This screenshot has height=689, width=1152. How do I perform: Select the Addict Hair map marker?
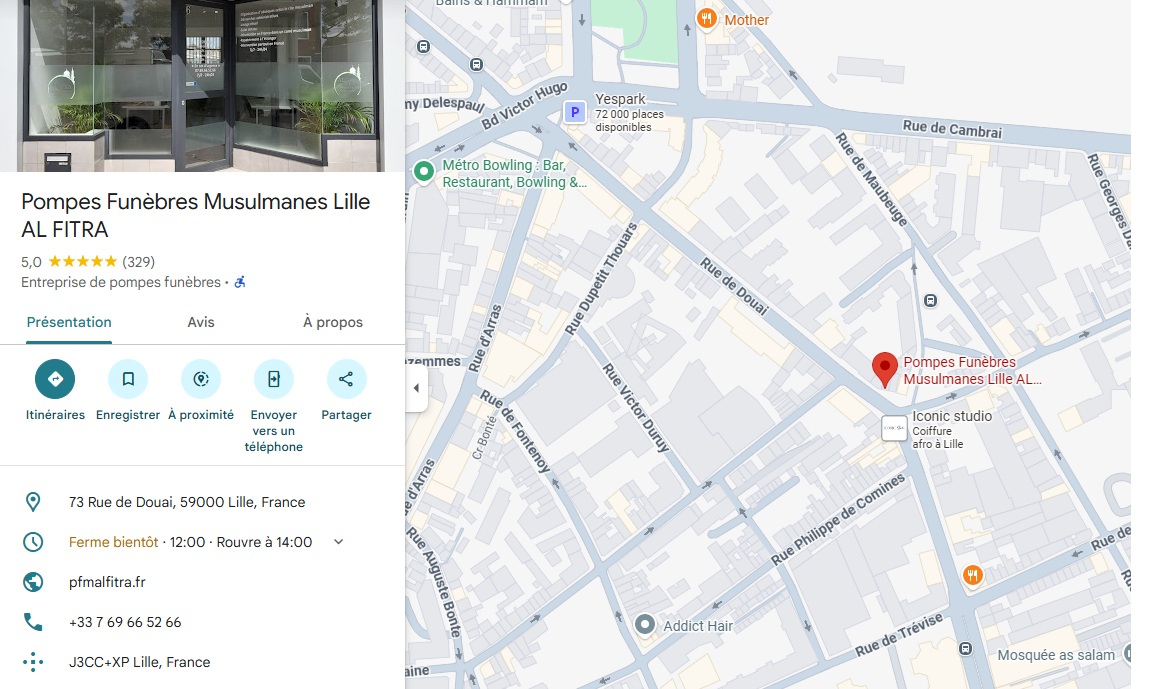[x=644, y=625]
